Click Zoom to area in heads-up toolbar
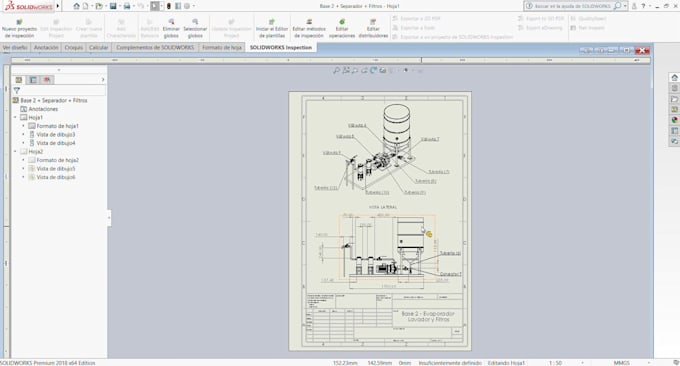 (346, 70)
